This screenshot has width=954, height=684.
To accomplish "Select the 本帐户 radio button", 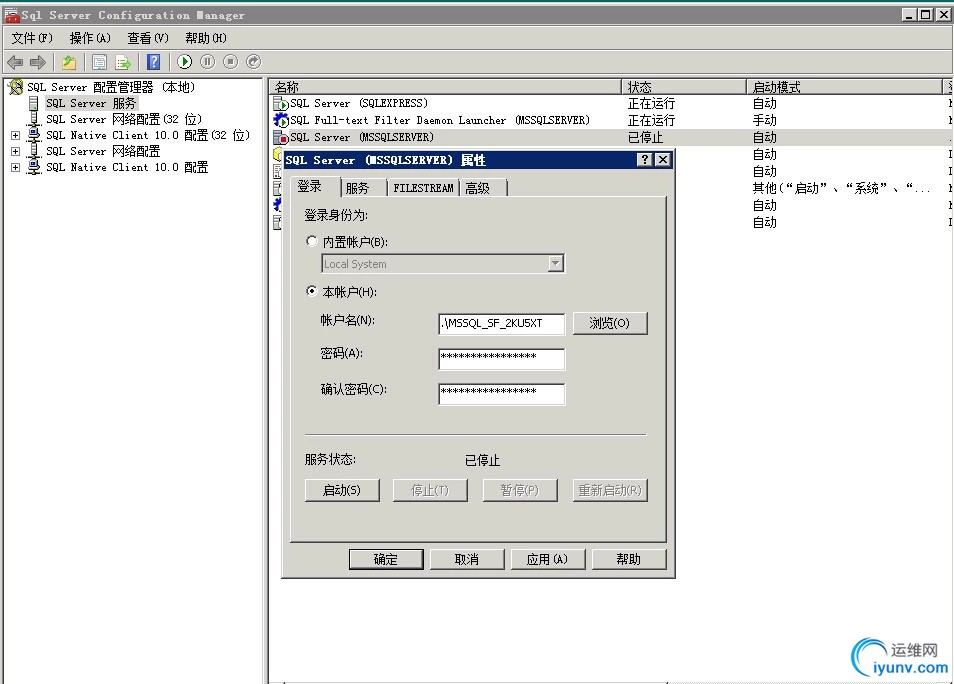I will 312,291.
